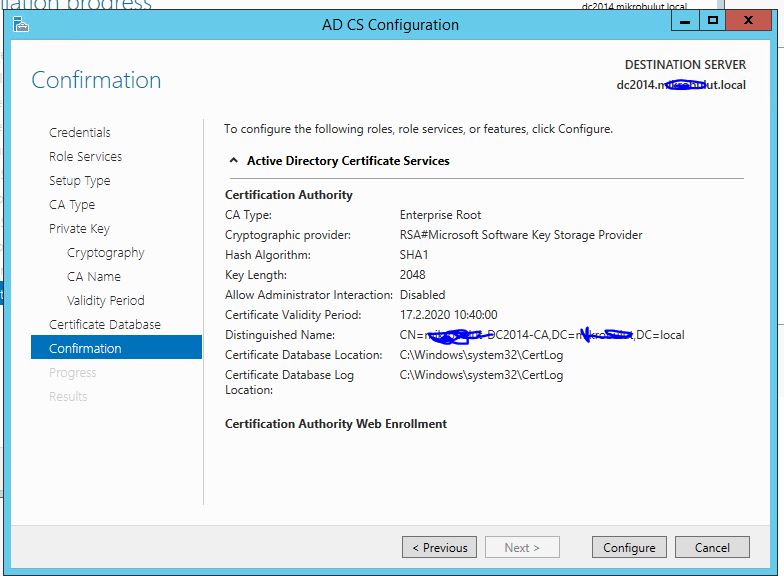
Task: Maximize the AD CS Configuration window
Action: point(712,21)
